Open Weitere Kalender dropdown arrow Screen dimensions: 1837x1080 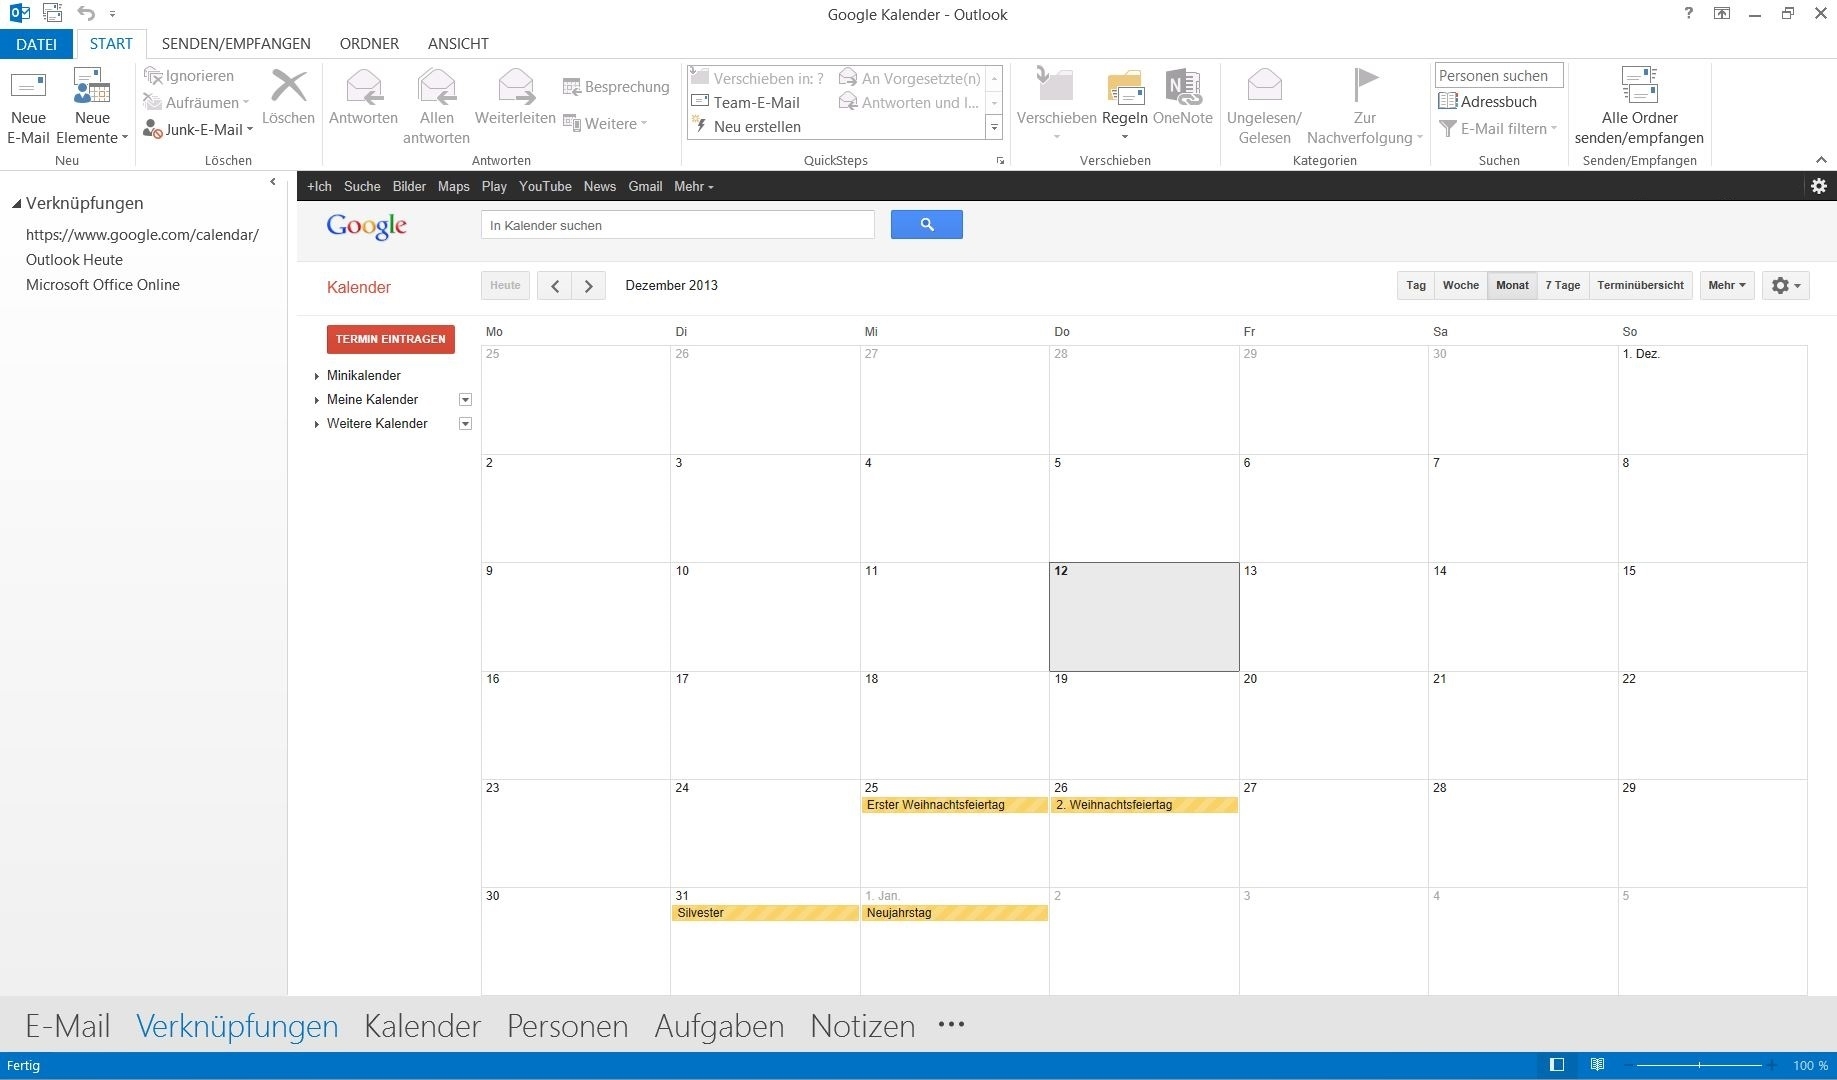click(x=465, y=424)
